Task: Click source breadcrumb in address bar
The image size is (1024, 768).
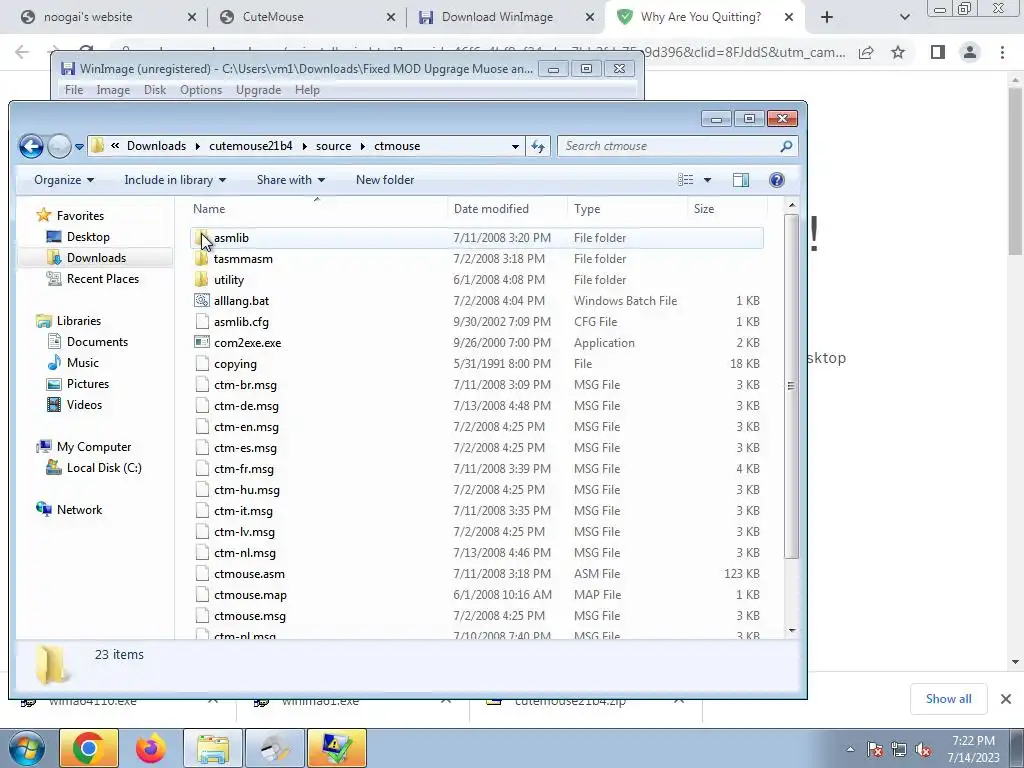Action: (333, 146)
